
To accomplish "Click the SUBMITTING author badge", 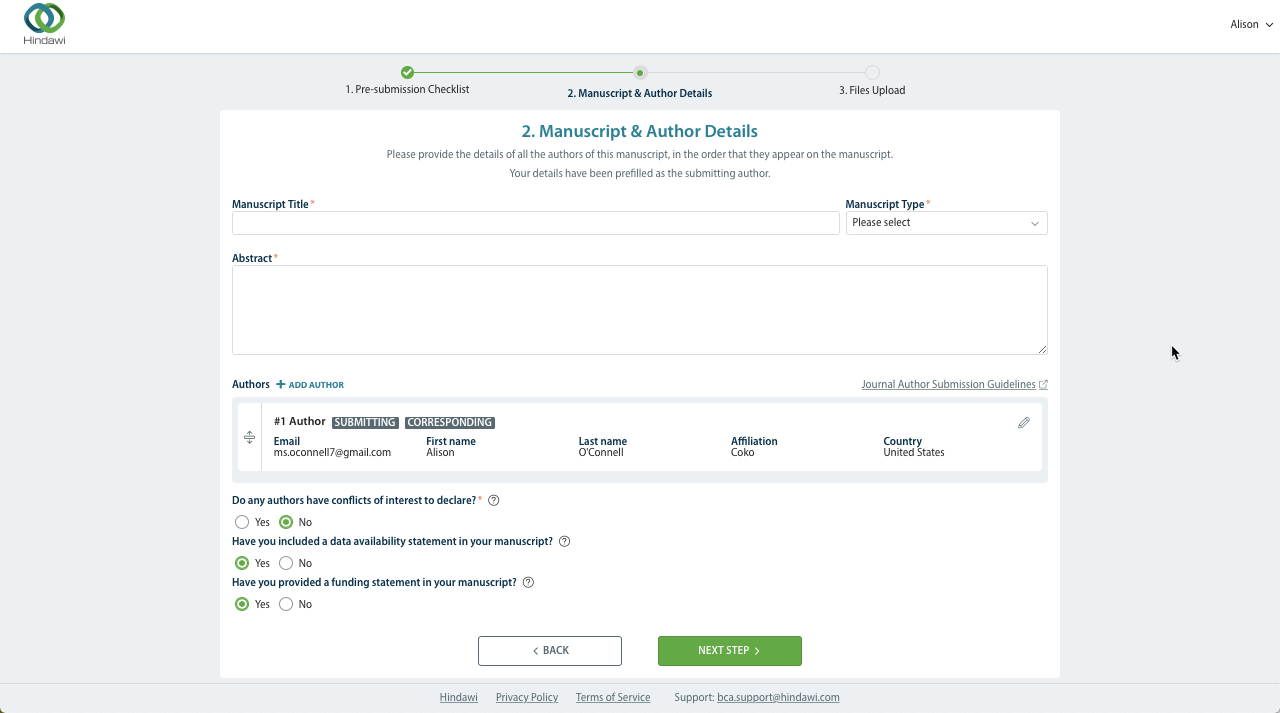I will 365,422.
